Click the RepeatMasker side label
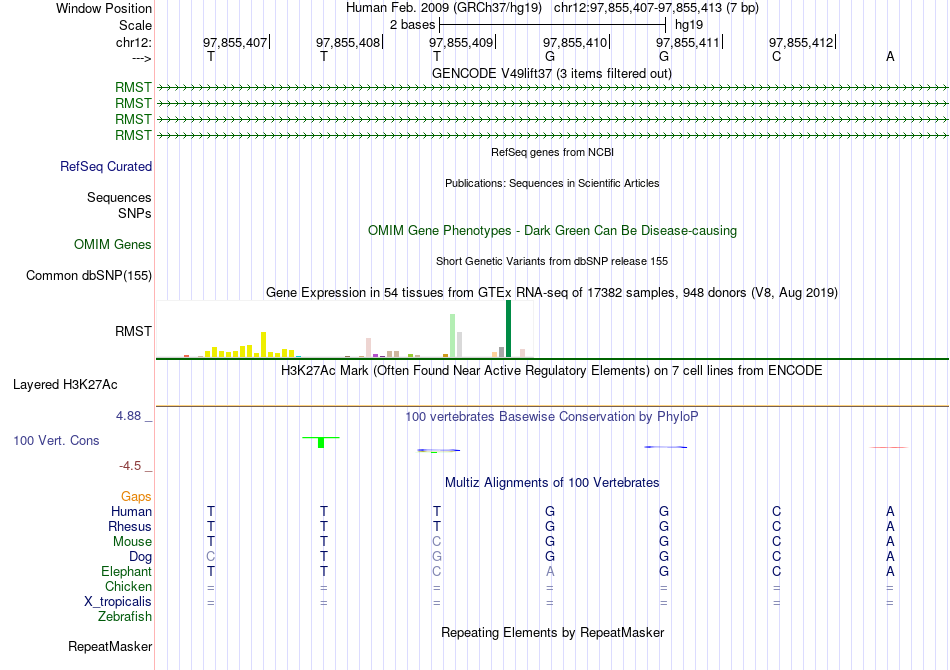Image resolution: width=950 pixels, height=670 pixels. coord(110,646)
